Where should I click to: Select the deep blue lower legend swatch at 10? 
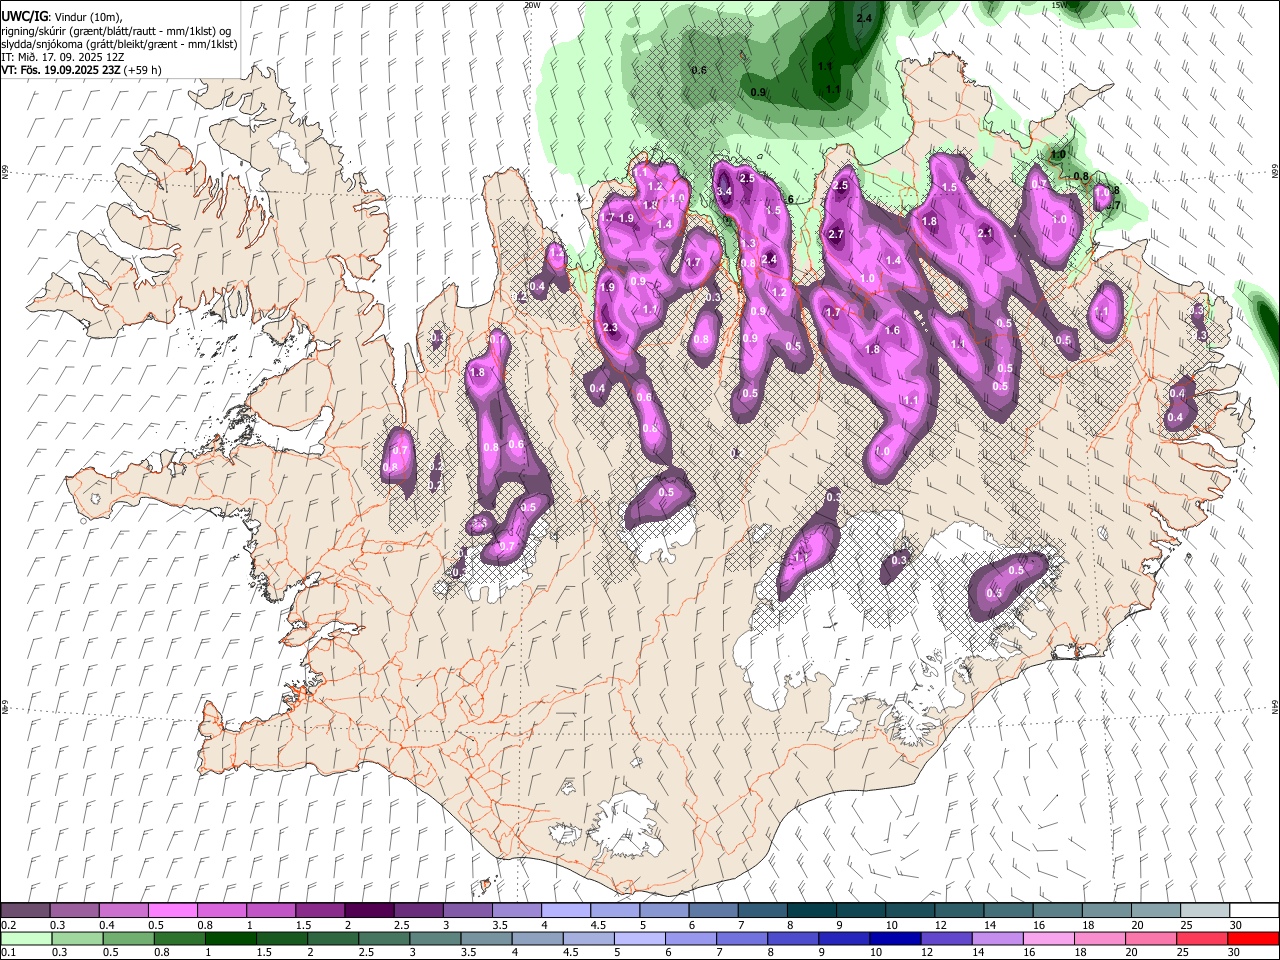point(895,938)
